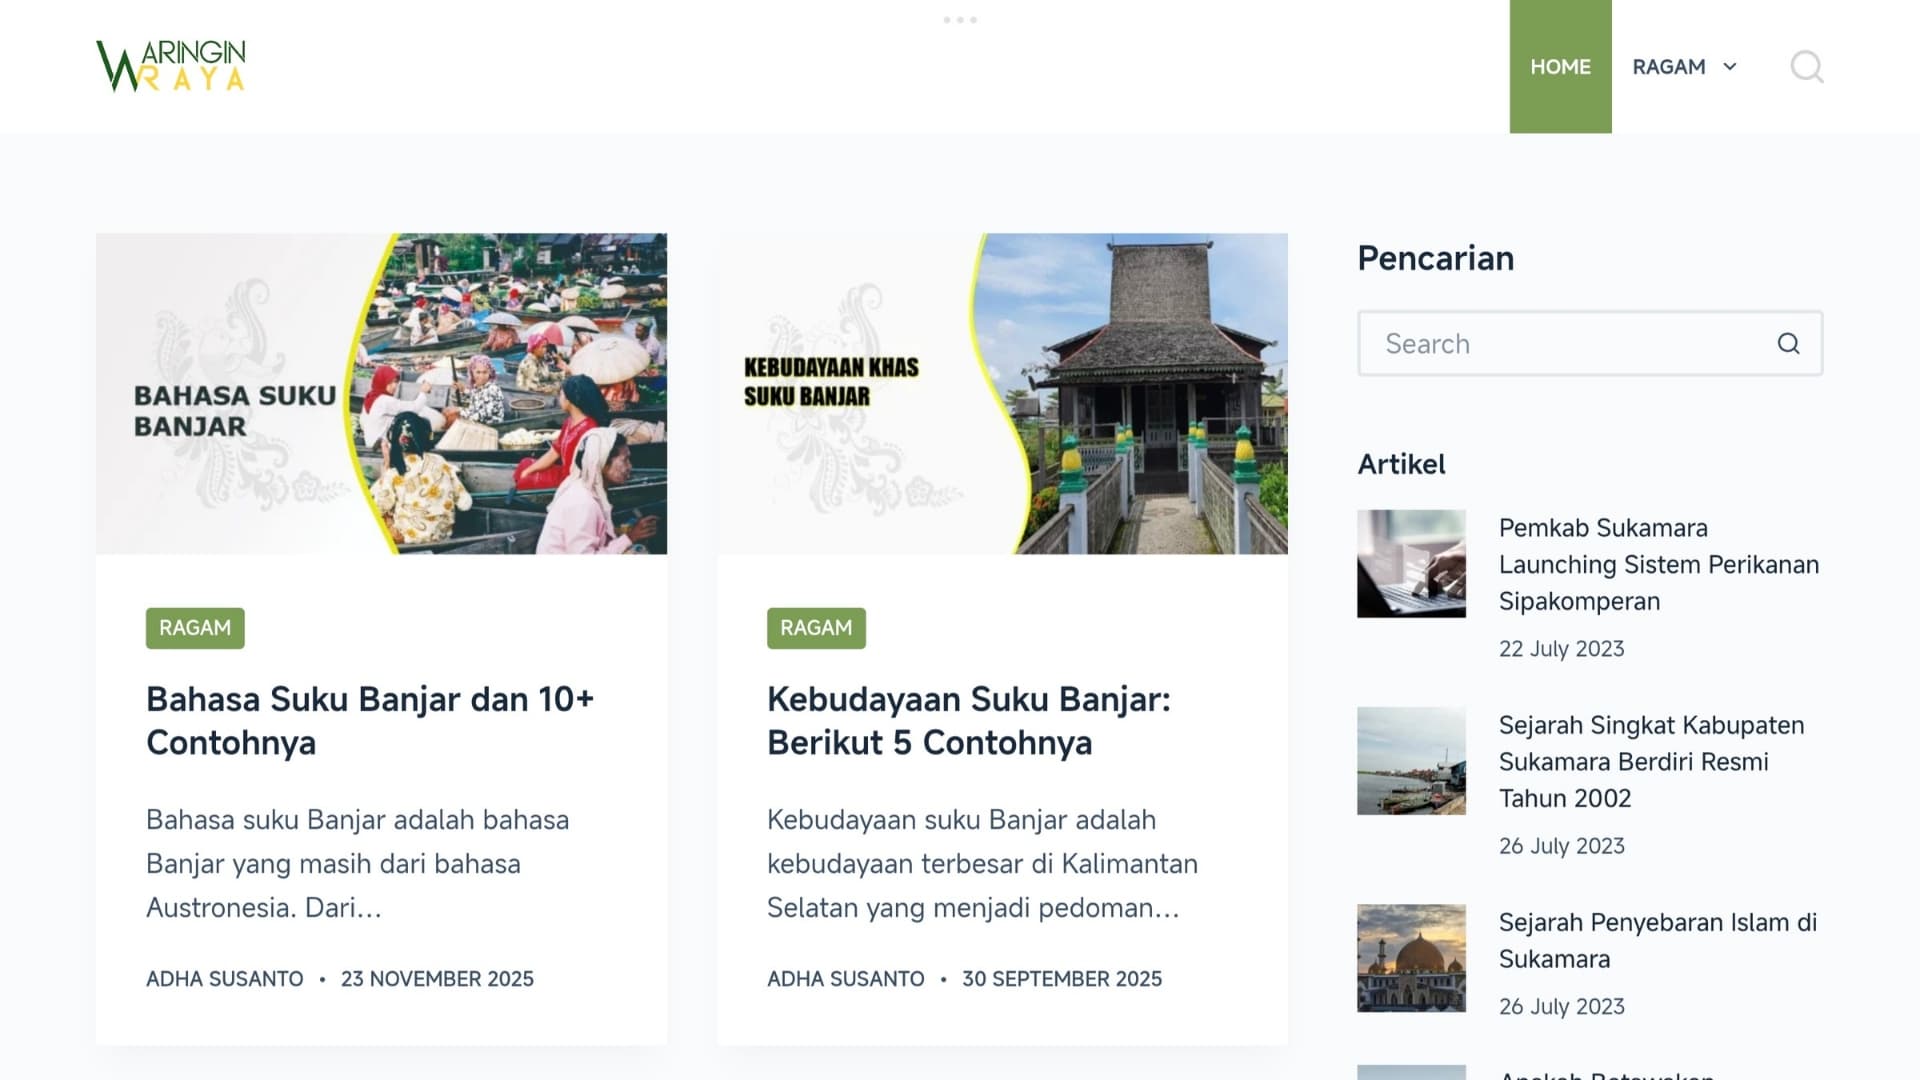
Task: Click RAGAM tag on Bahasa Suku Banjar card
Action: pyautogui.click(x=195, y=628)
